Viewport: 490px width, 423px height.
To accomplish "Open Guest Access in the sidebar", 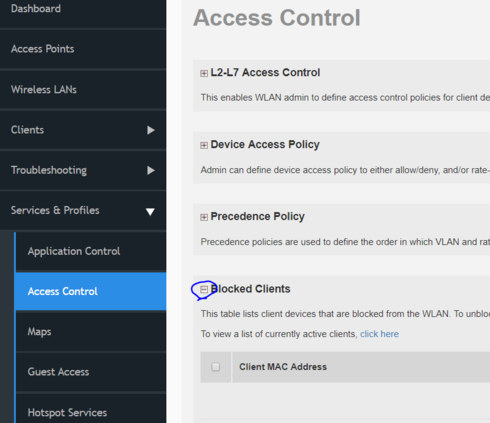I will (x=91, y=372).
